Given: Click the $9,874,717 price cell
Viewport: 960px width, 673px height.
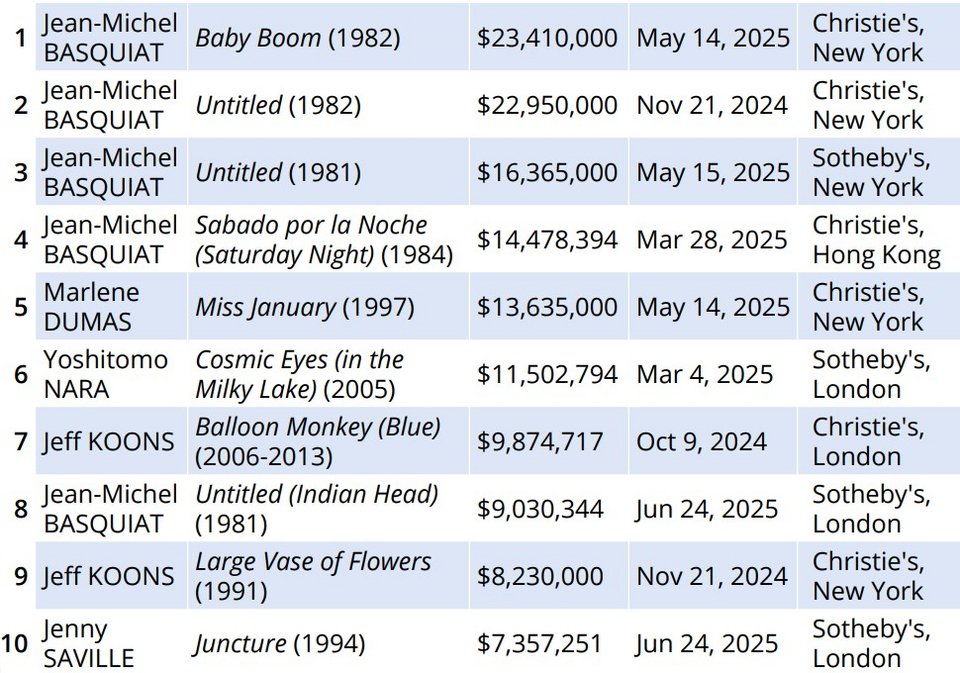Looking at the screenshot, I should 540,441.
